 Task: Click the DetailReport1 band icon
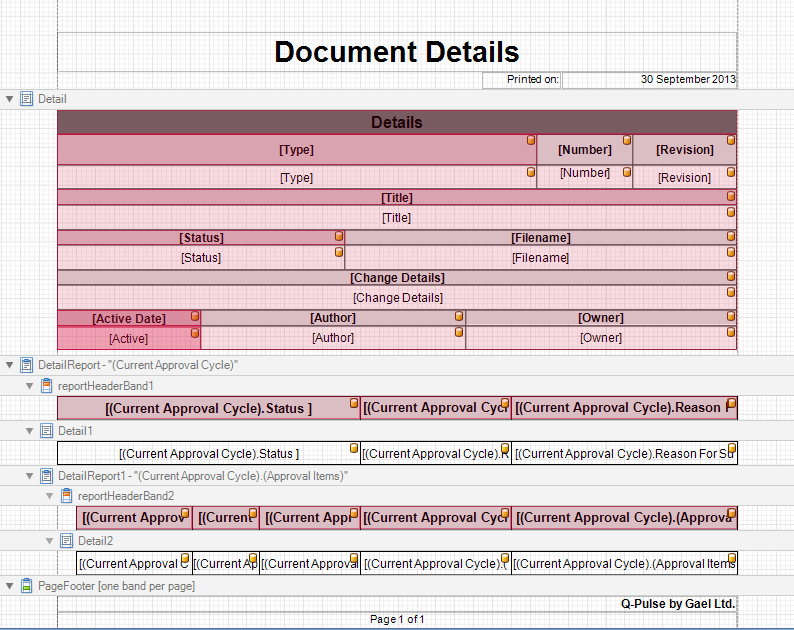(46, 476)
